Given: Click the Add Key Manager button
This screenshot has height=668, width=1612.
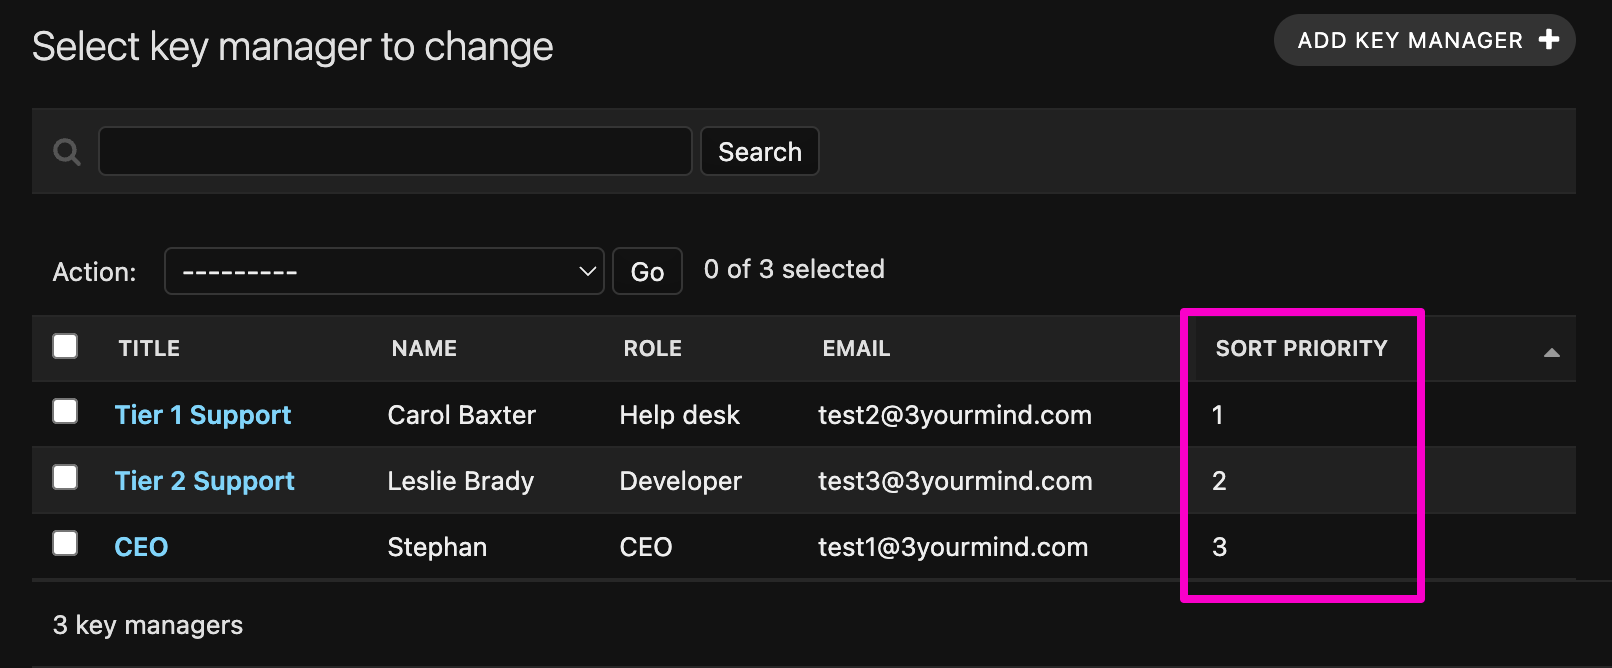Looking at the screenshot, I should pyautogui.click(x=1423, y=40).
